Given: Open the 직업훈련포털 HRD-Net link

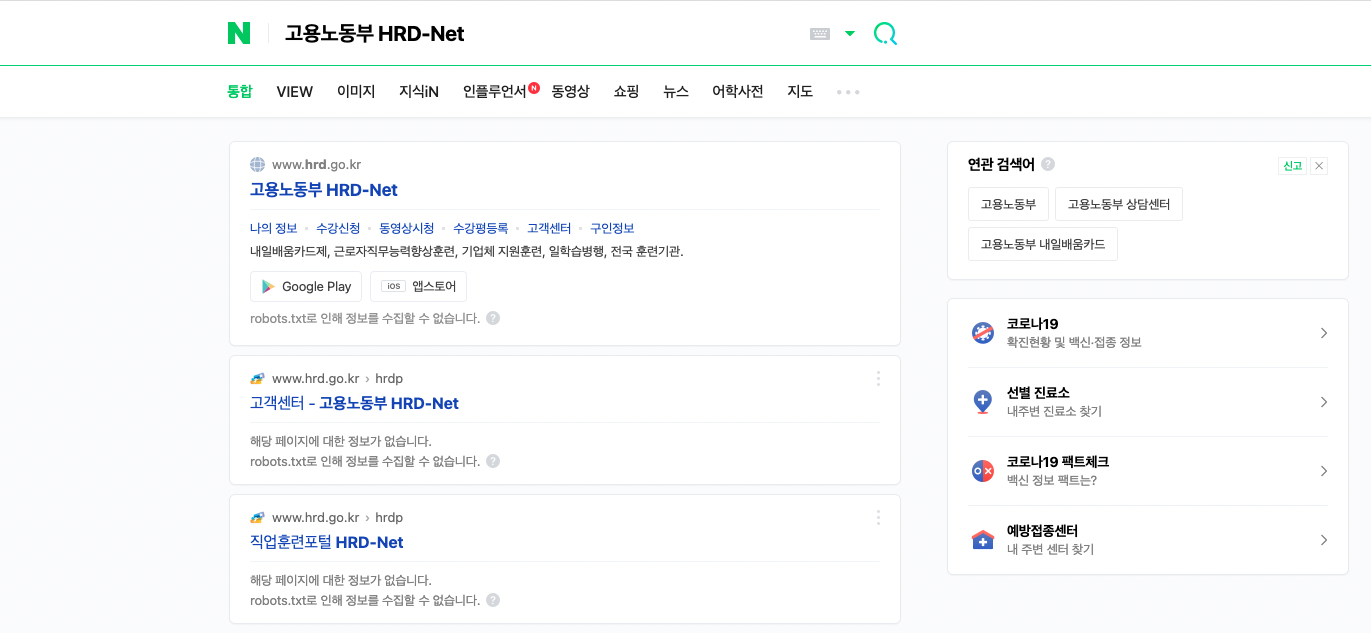Looking at the screenshot, I should (x=327, y=542).
